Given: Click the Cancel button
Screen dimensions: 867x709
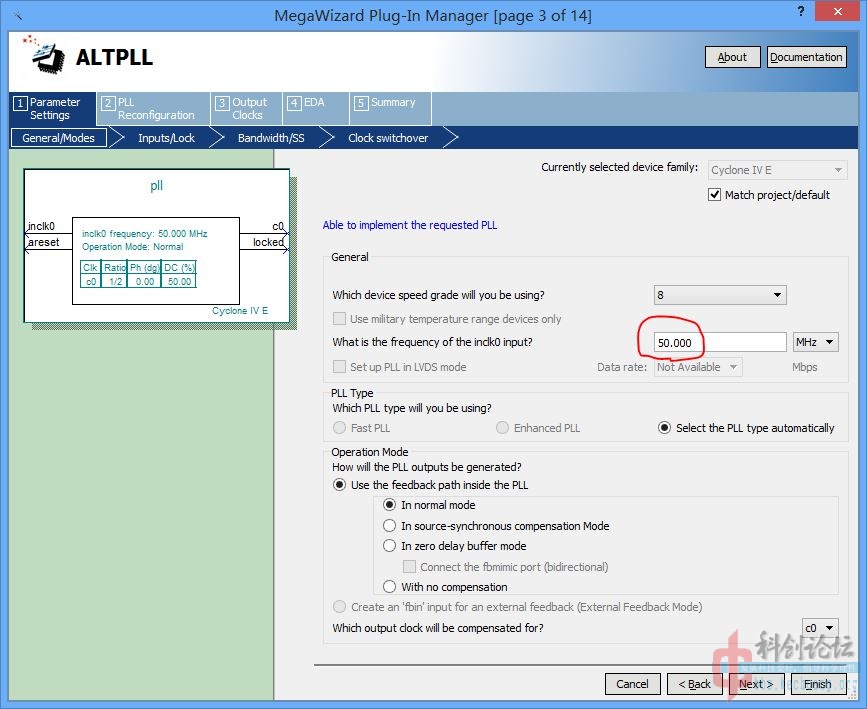Looking at the screenshot, I should tap(633, 684).
